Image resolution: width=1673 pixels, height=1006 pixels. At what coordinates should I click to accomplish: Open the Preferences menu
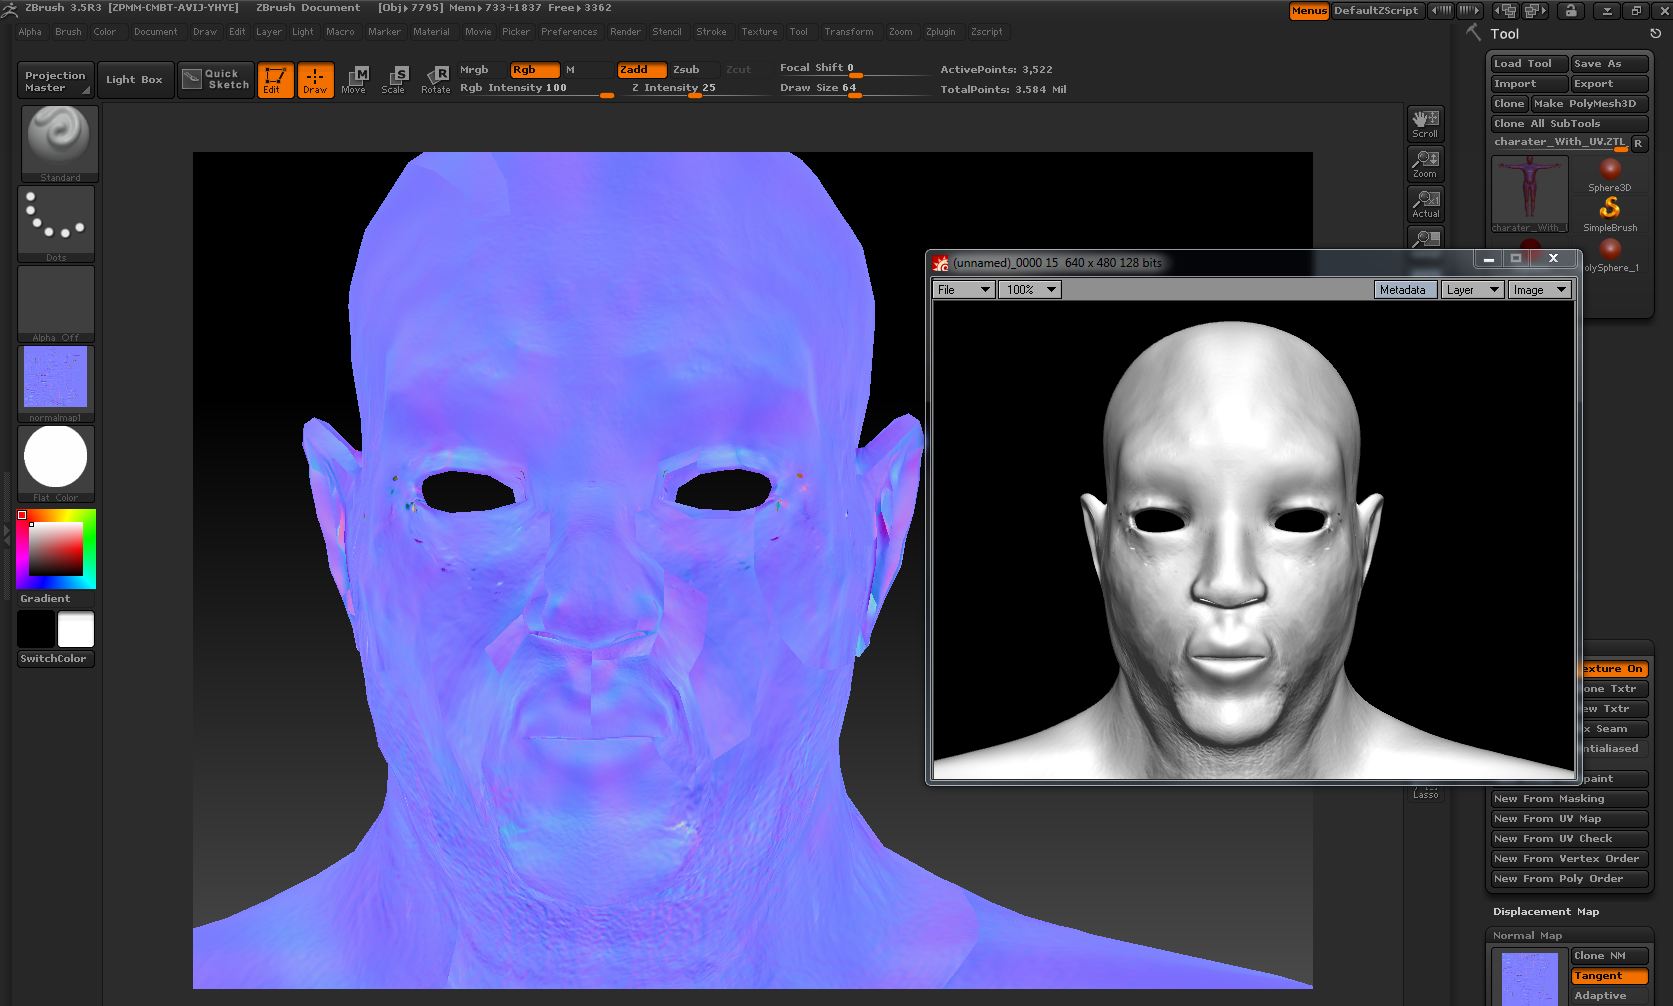click(x=569, y=32)
